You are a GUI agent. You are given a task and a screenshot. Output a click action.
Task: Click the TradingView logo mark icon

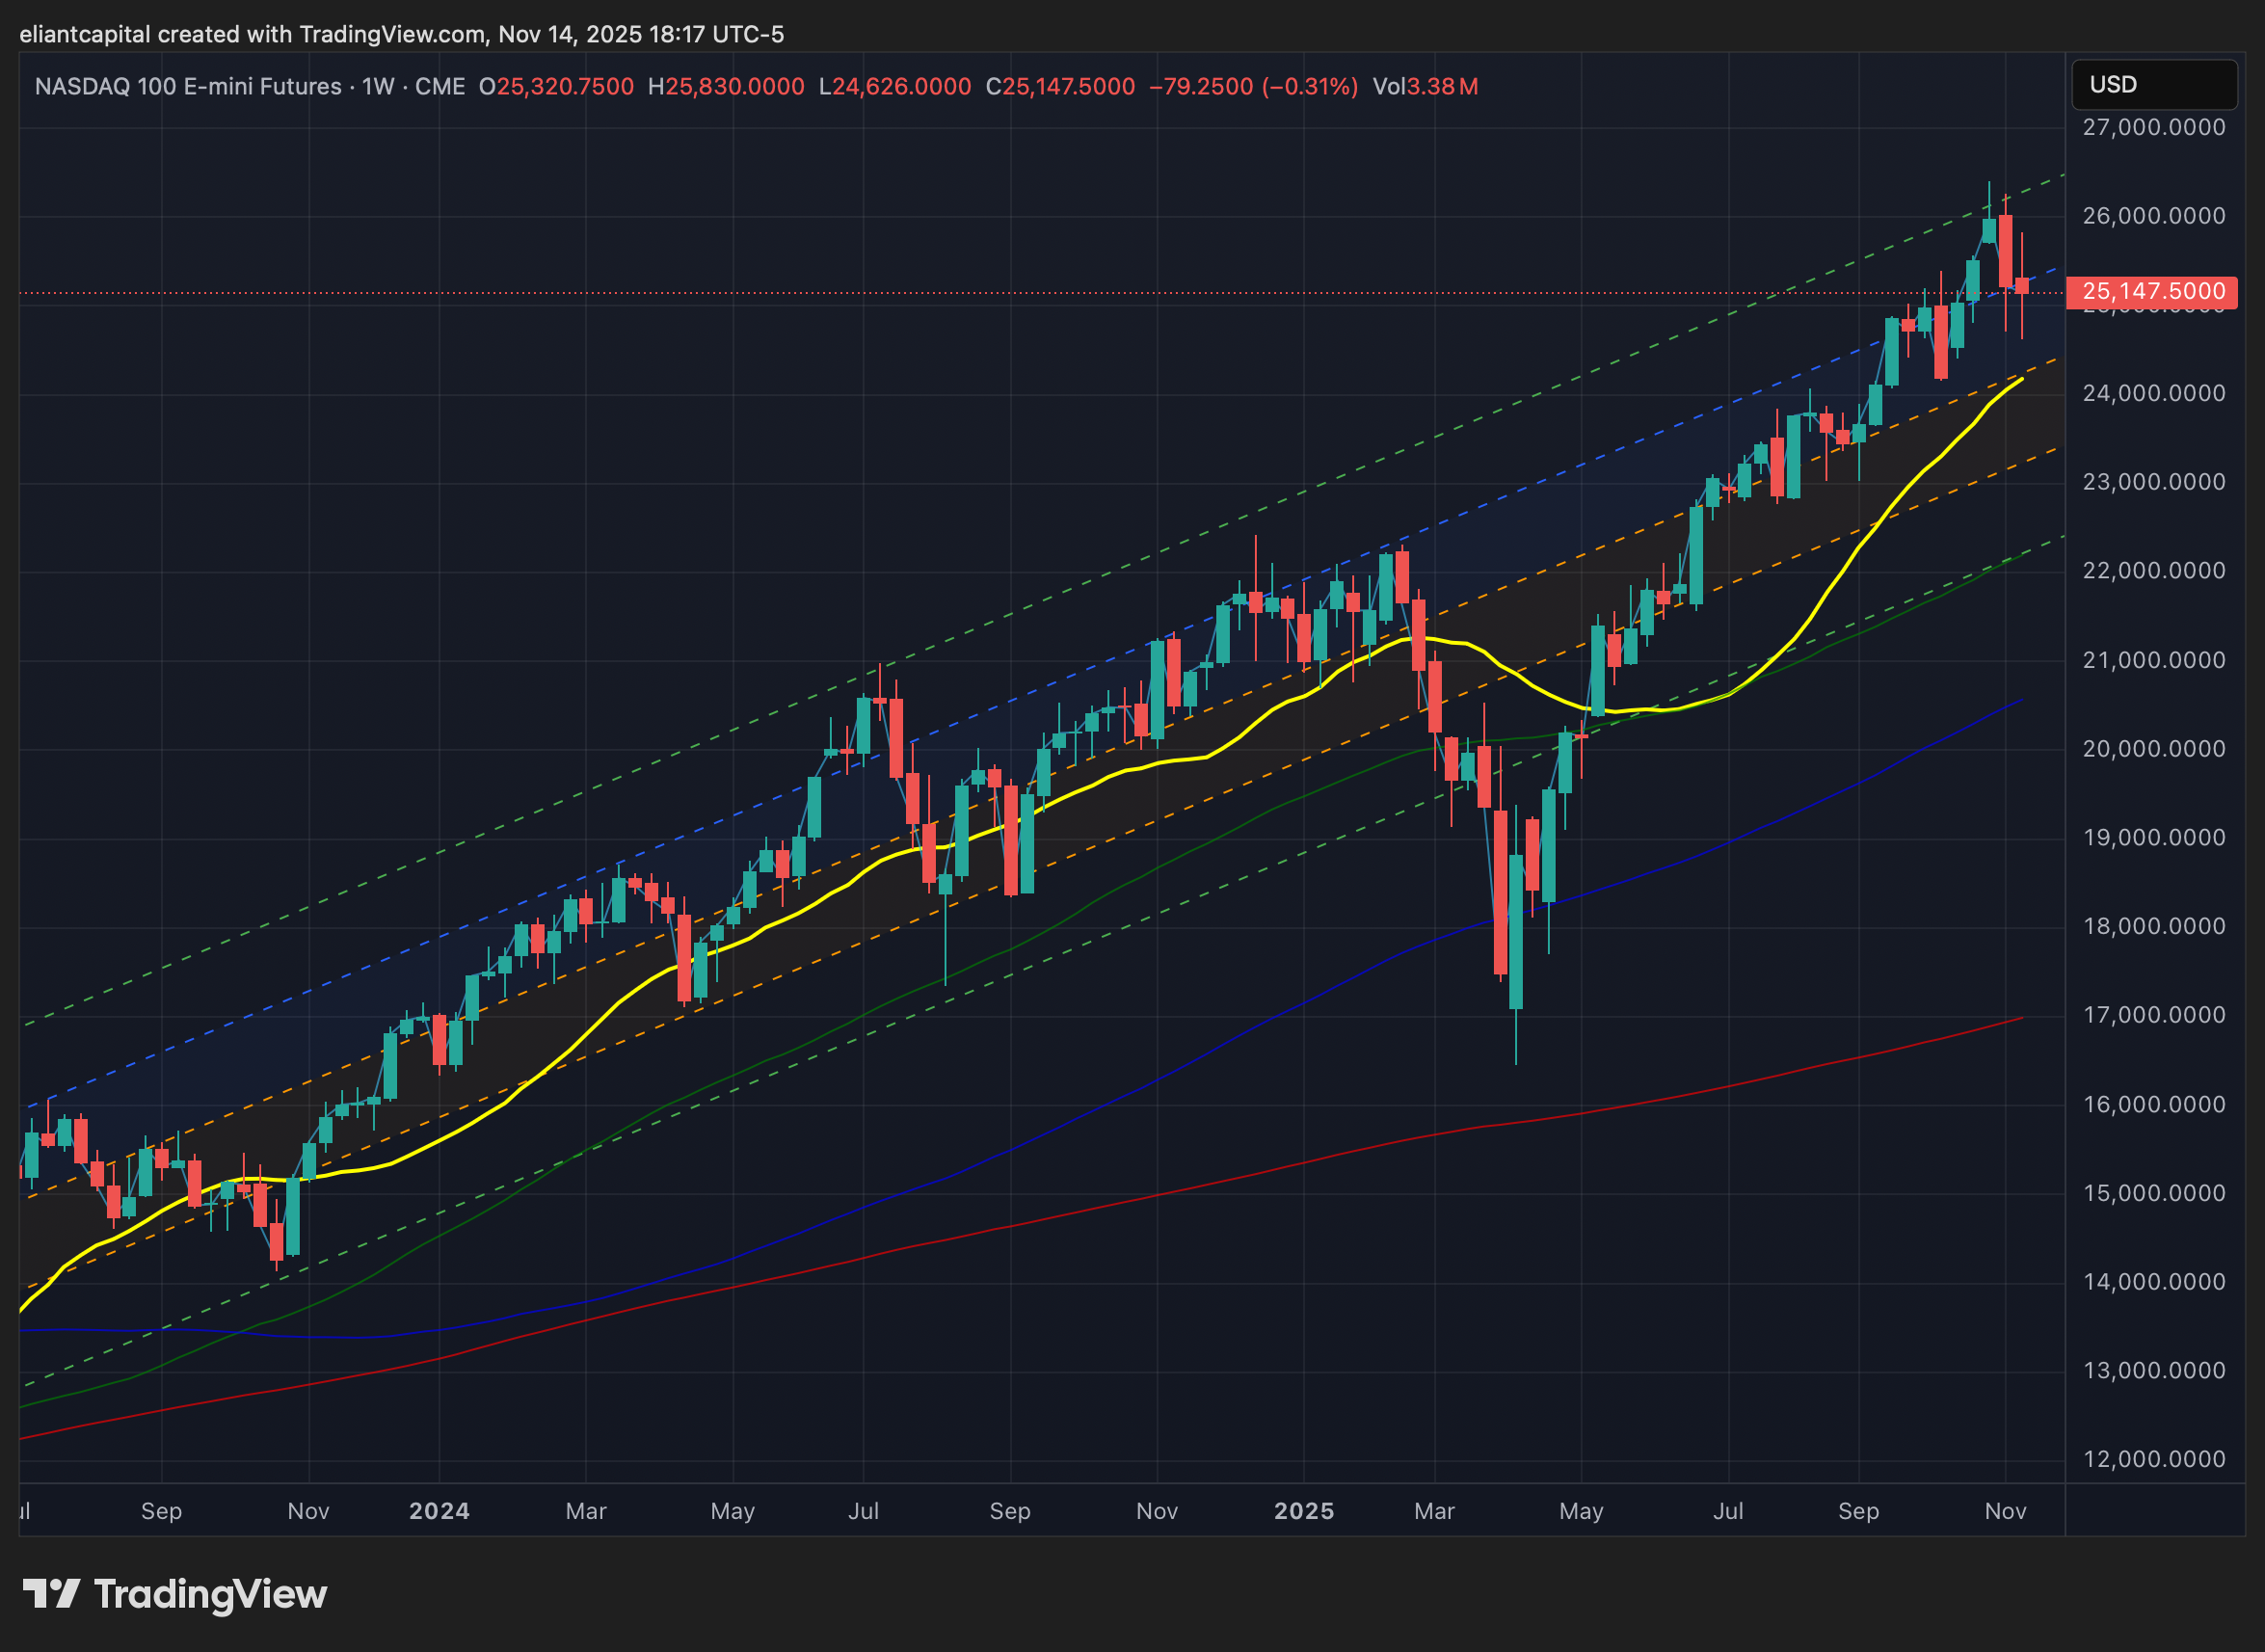51,1593
